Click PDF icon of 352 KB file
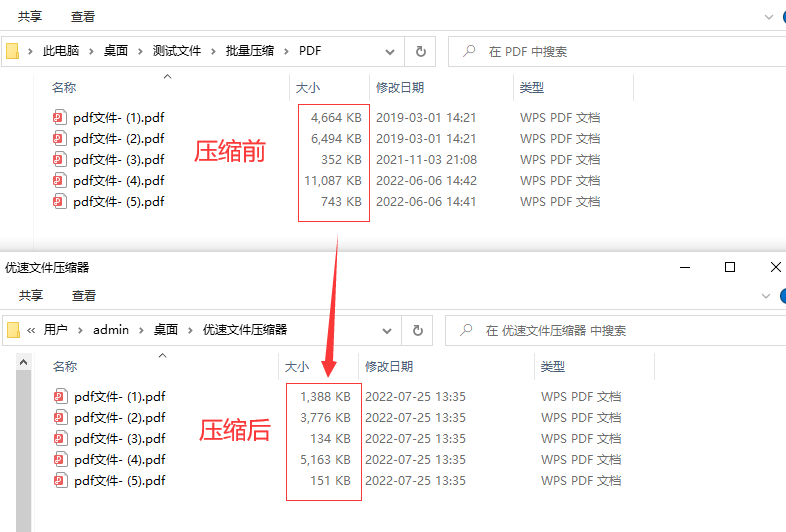 pos(60,159)
